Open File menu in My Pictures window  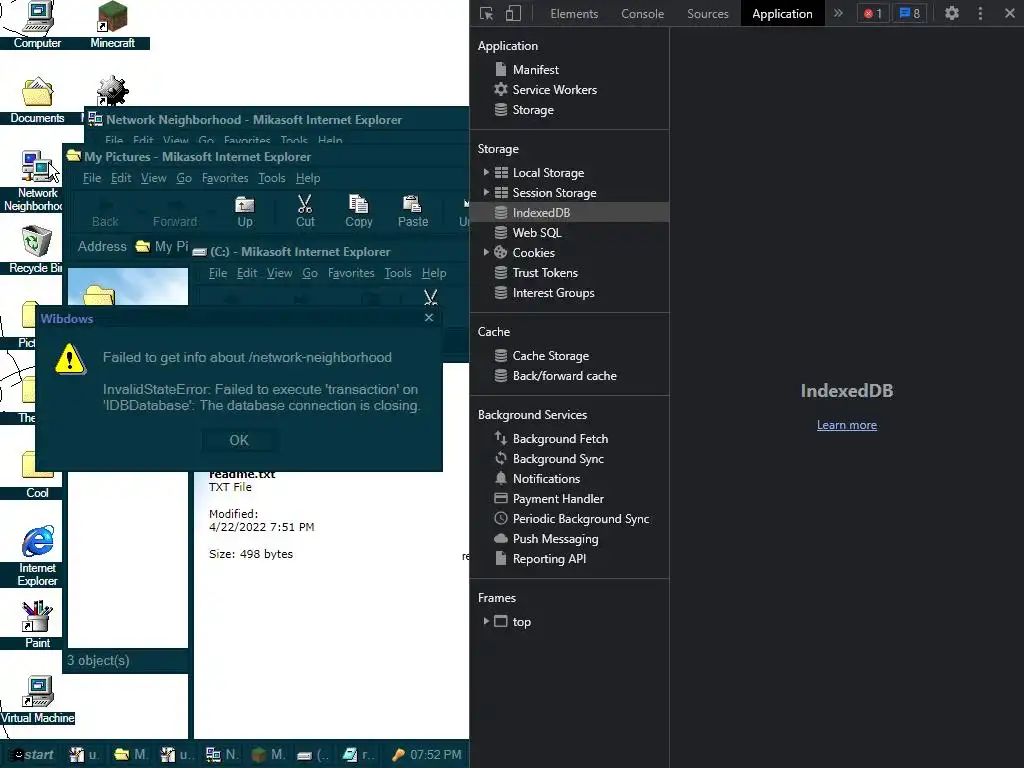coord(91,178)
